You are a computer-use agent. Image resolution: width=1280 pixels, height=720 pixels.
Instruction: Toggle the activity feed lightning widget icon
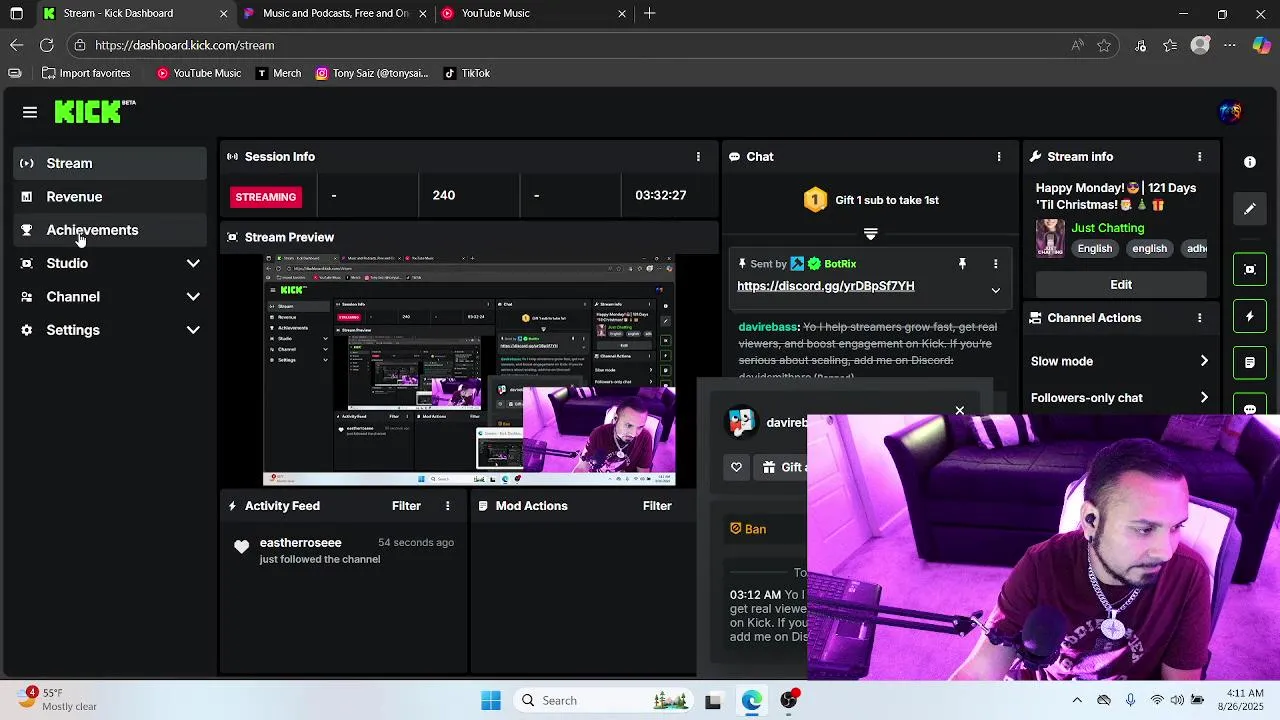[1249, 316]
